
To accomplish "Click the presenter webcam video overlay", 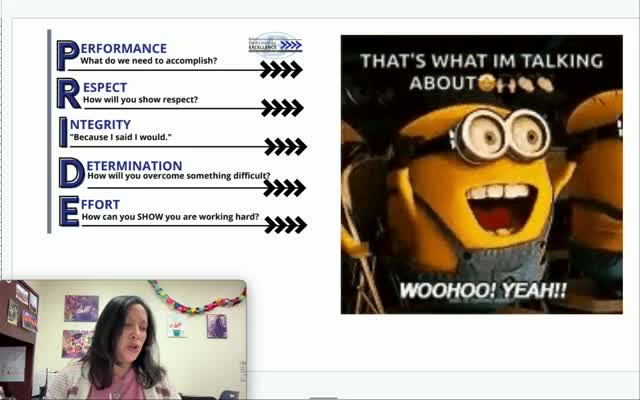I will (123, 340).
